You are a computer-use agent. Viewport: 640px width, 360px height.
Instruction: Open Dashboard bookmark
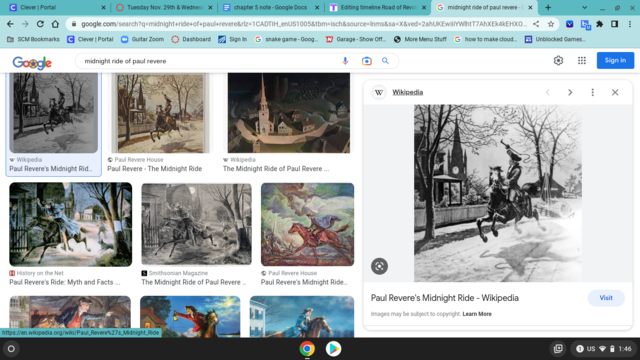click(191, 39)
